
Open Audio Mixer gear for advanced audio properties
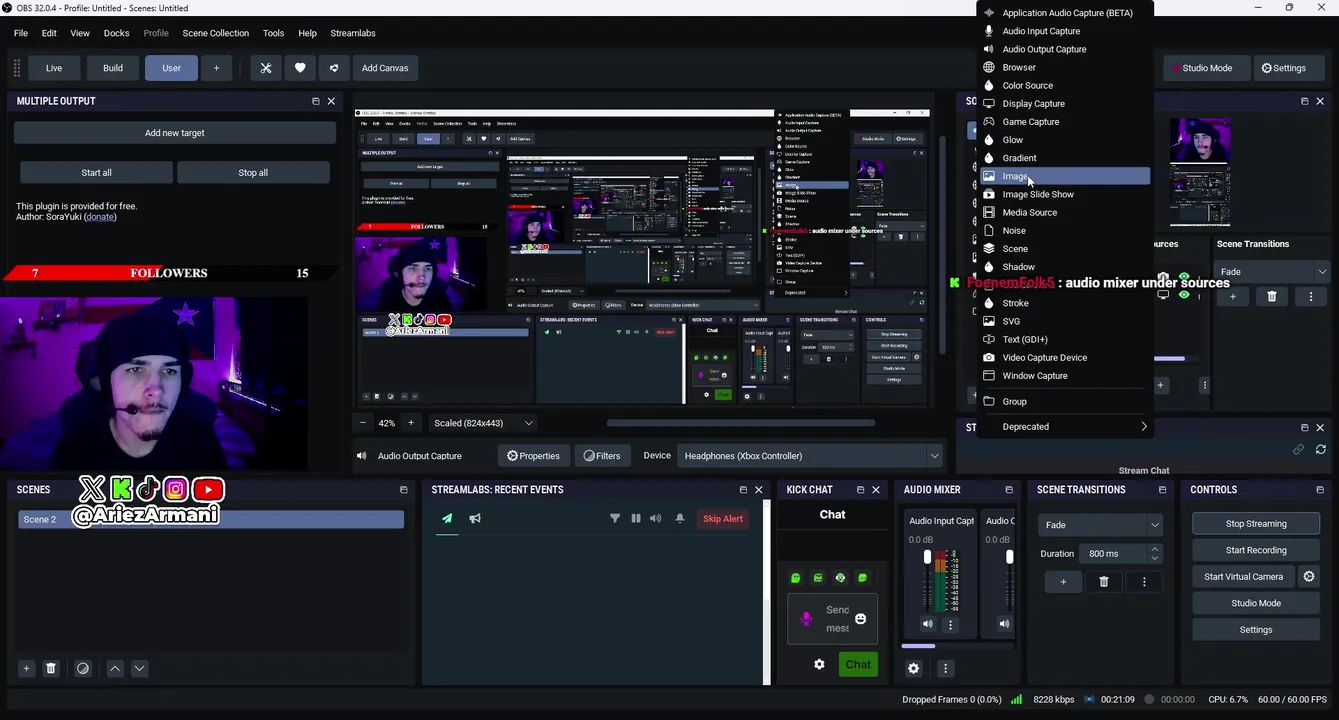coord(913,668)
